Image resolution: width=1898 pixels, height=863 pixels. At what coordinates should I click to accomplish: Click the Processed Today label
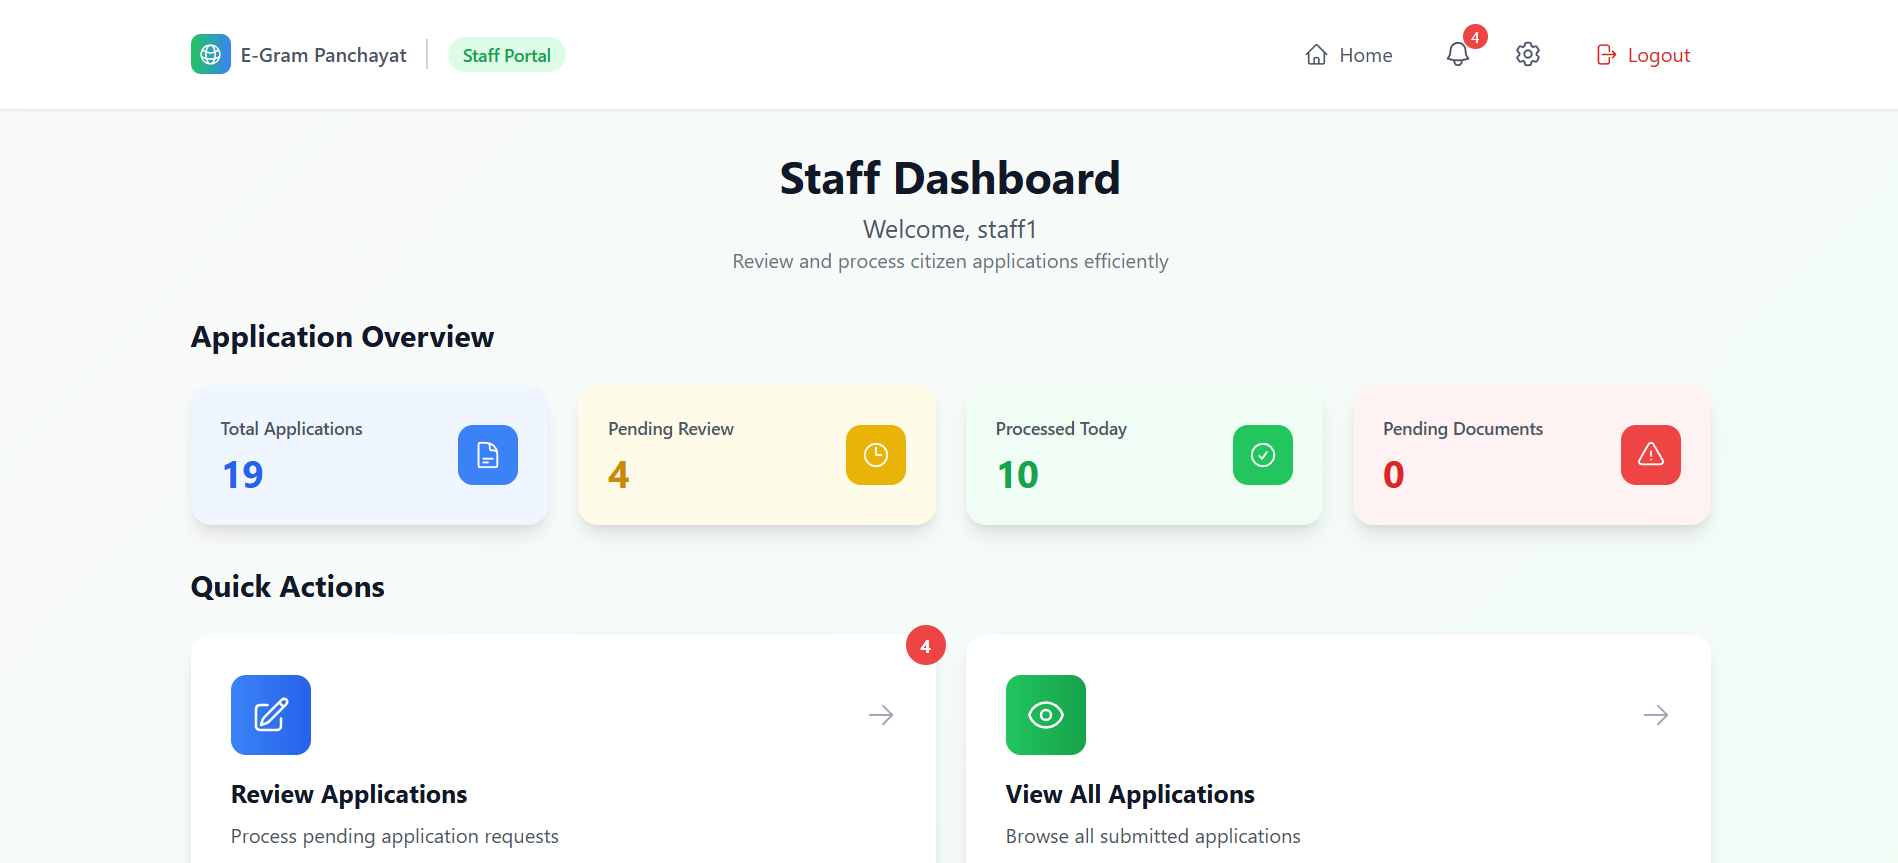1061,428
